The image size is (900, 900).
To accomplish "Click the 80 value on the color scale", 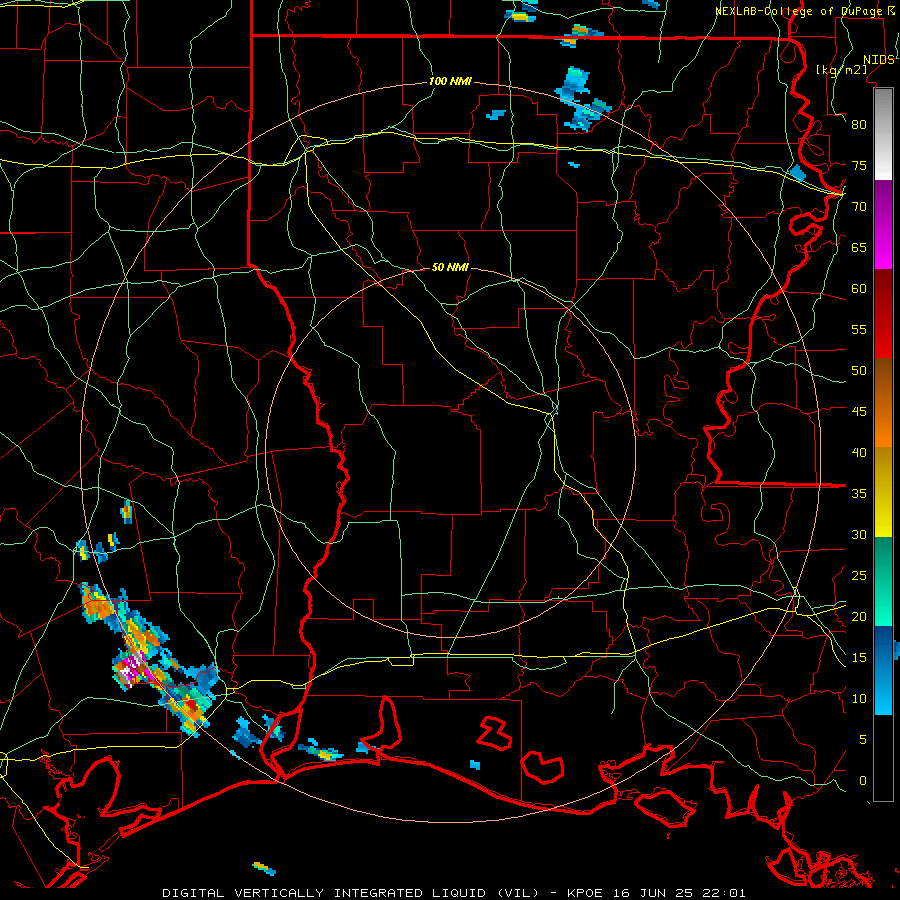I will [859, 125].
